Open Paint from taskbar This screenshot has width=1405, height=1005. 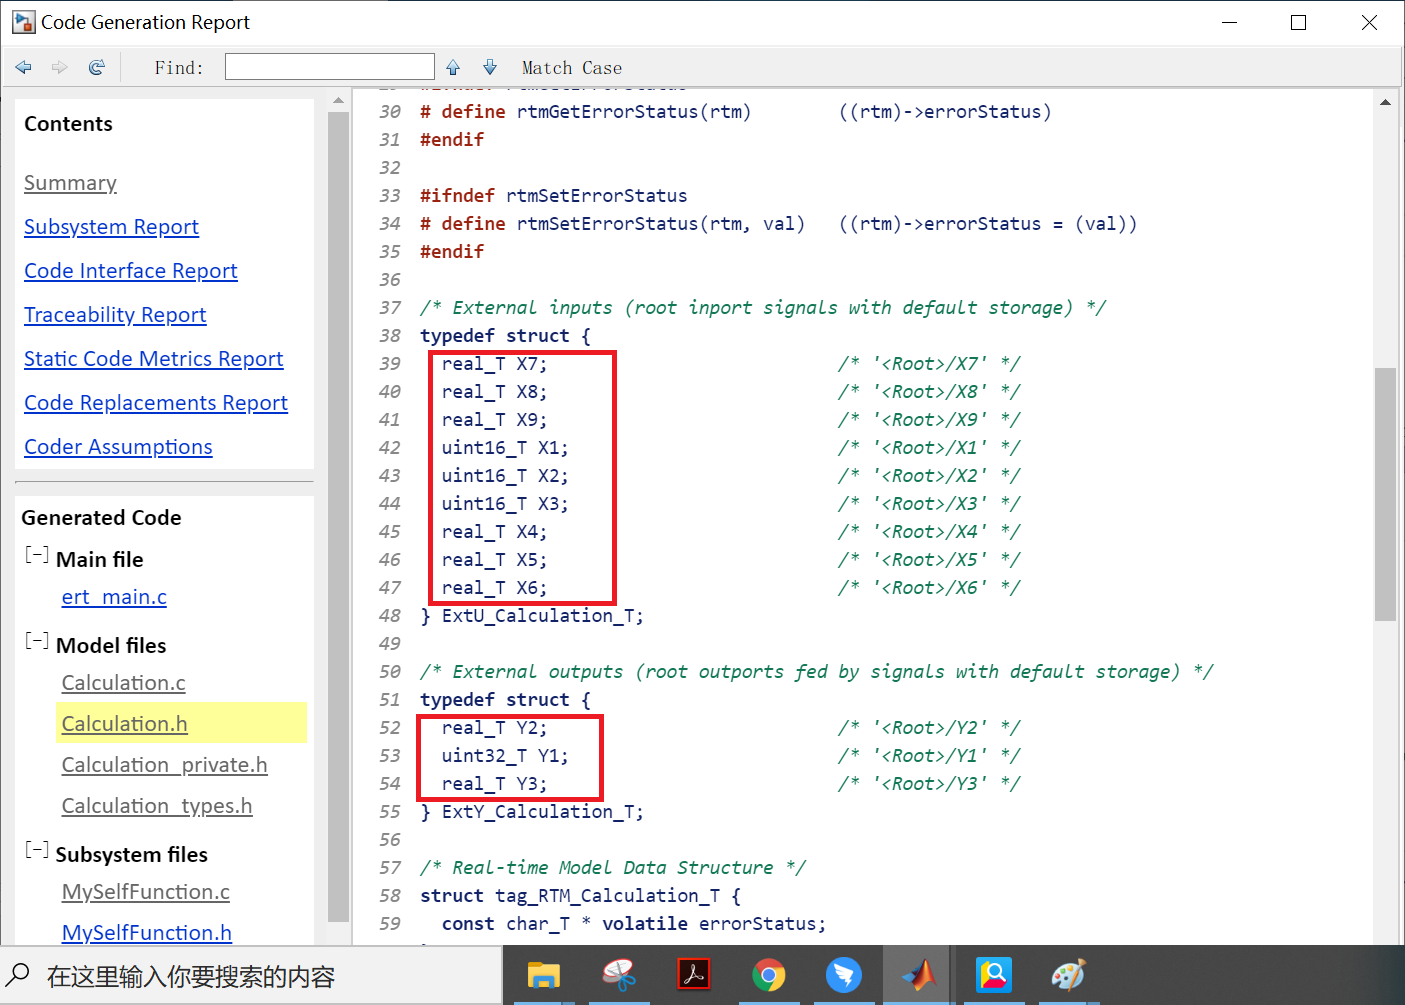pyautogui.click(x=1069, y=975)
